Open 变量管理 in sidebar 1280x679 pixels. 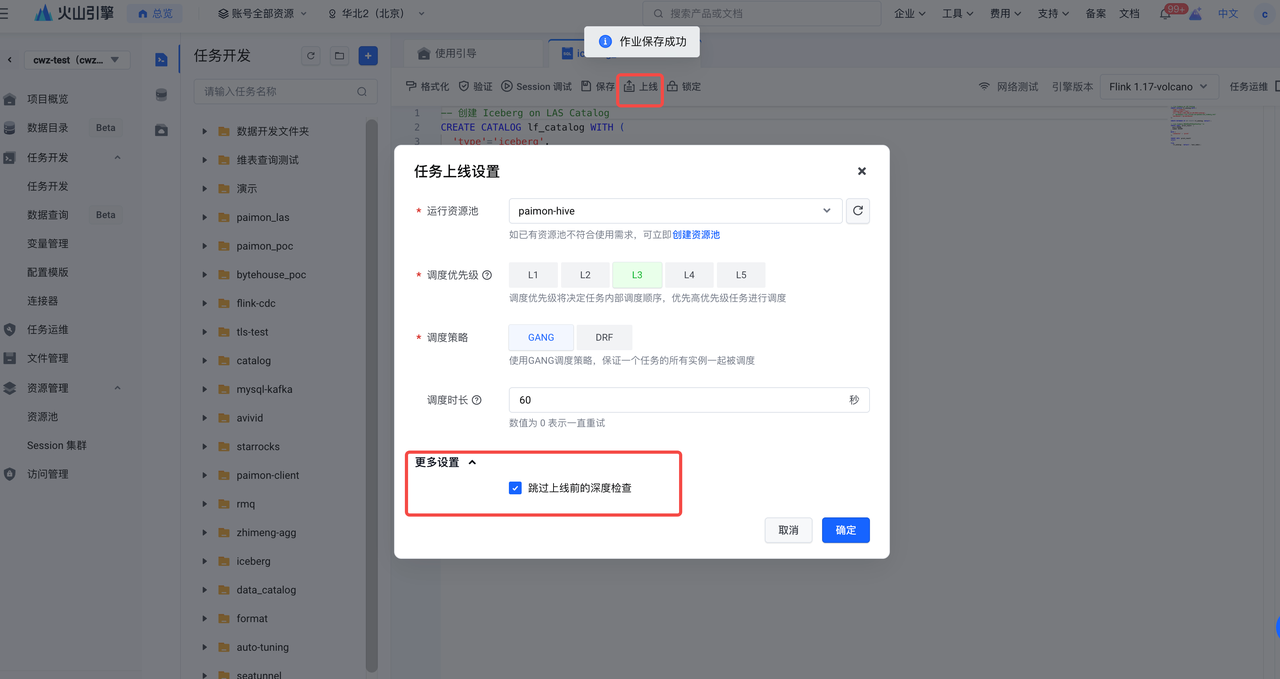pyautogui.click(x=48, y=243)
